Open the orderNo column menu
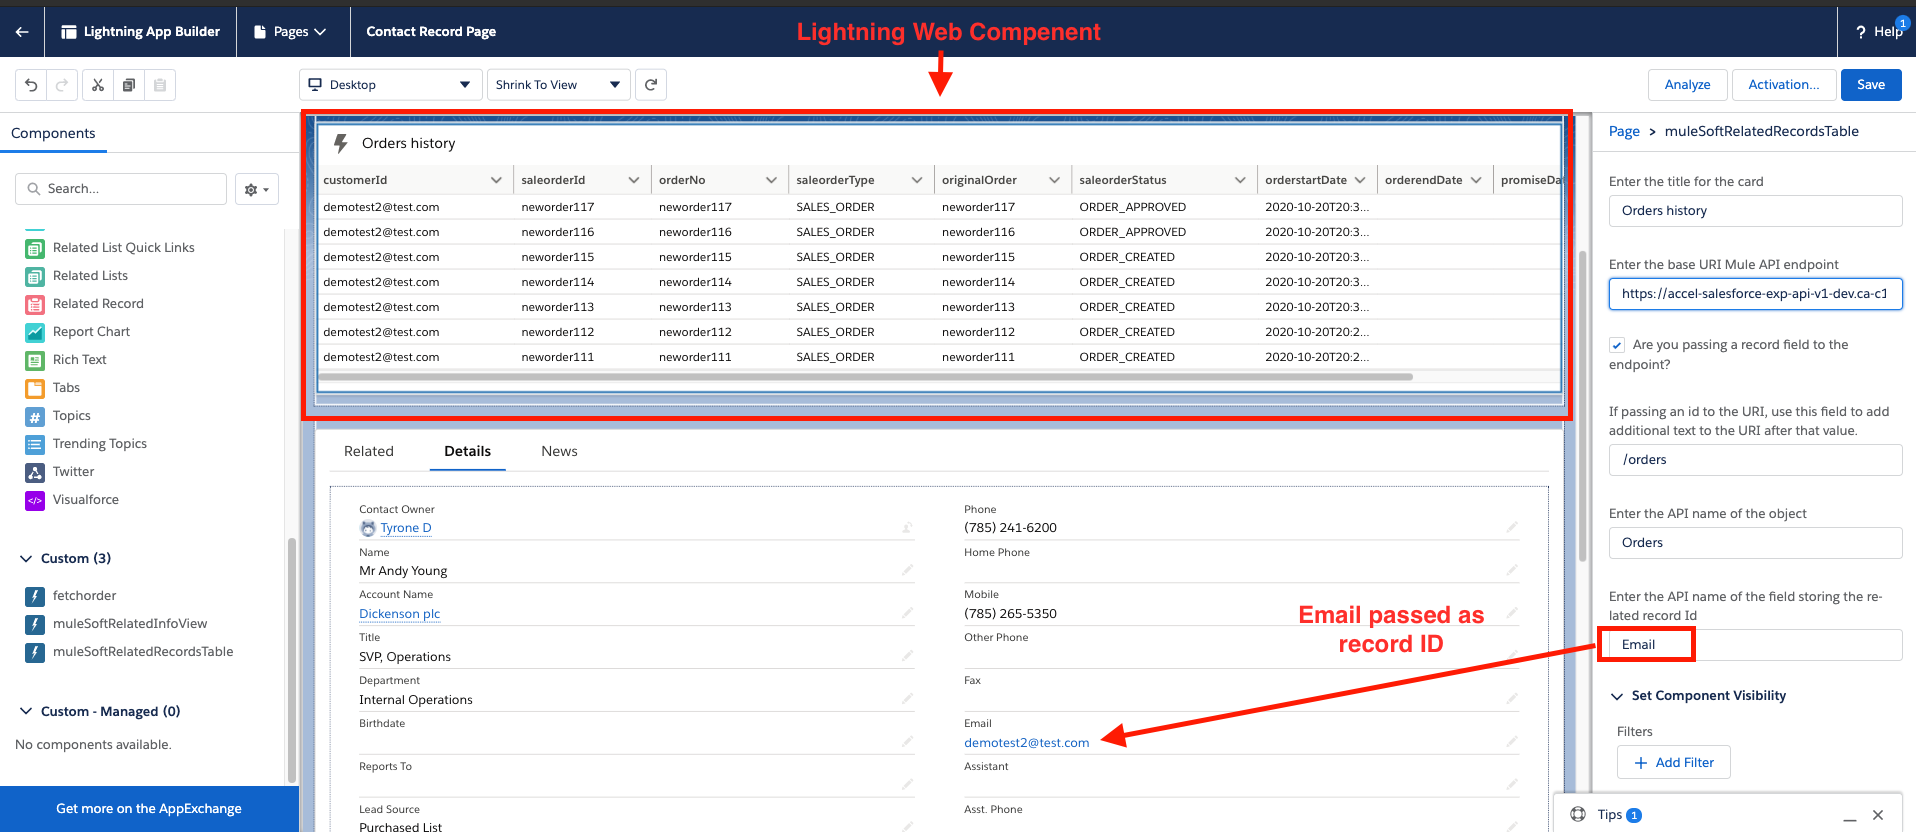This screenshot has height=832, width=1916. click(x=771, y=180)
